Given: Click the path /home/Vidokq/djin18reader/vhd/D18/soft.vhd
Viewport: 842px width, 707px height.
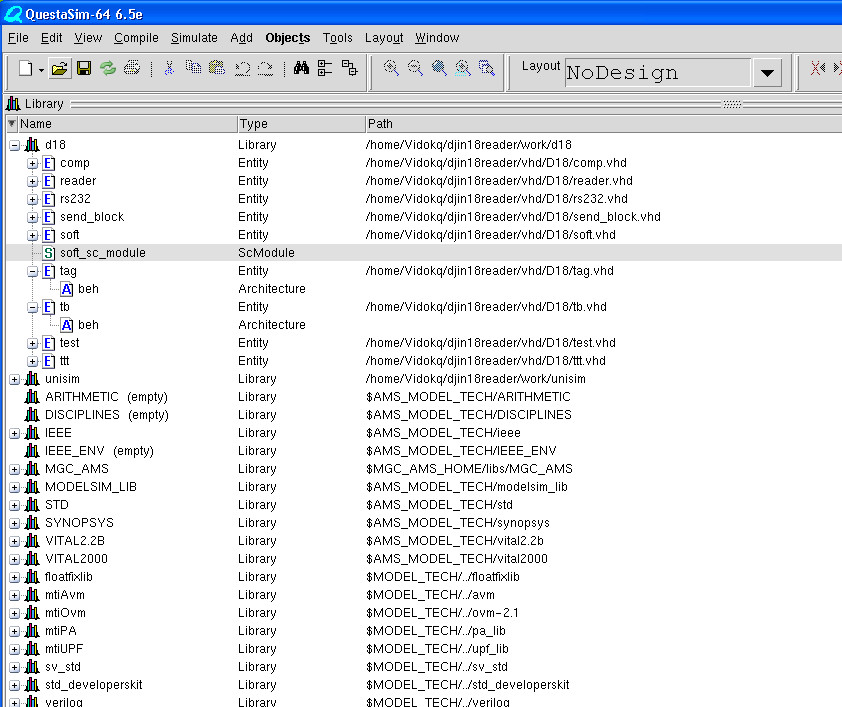Looking at the screenshot, I should 491,235.
